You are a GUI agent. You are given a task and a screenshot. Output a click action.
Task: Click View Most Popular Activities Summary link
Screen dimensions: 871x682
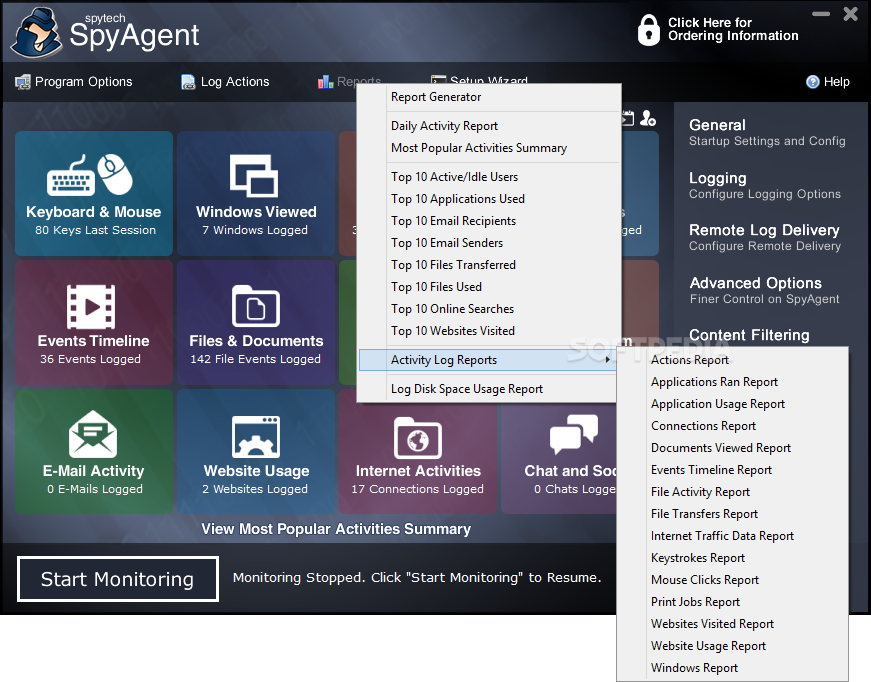click(336, 529)
